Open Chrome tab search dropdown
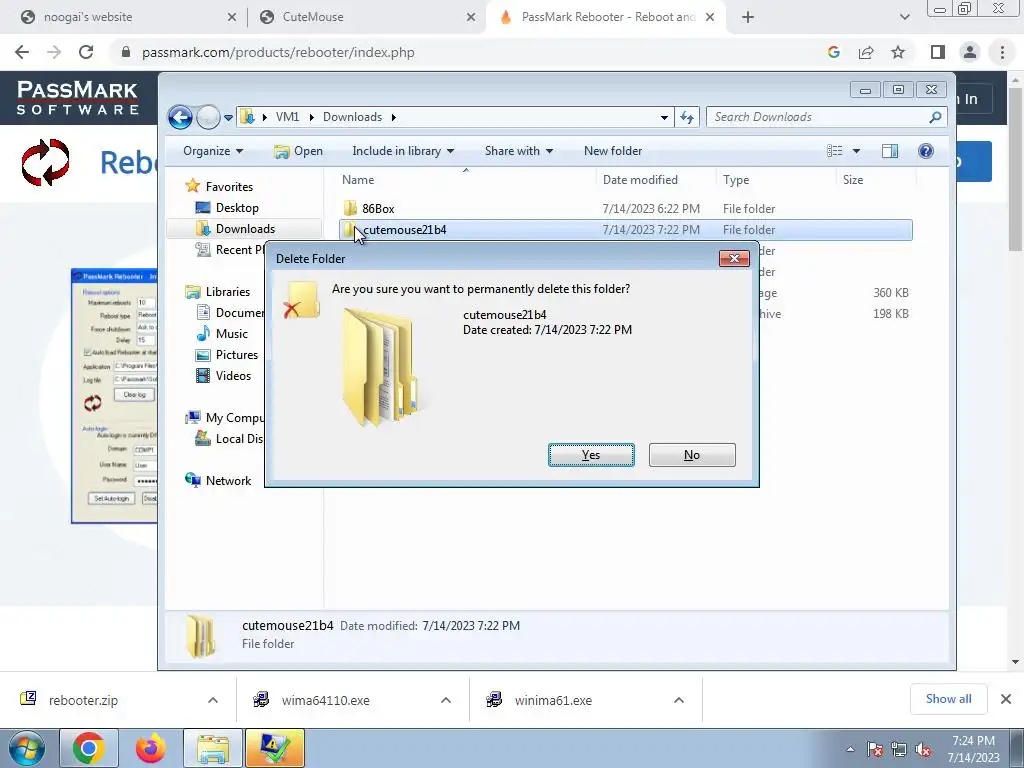The height and width of the screenshot is (768, 1024). click(904, 17)
